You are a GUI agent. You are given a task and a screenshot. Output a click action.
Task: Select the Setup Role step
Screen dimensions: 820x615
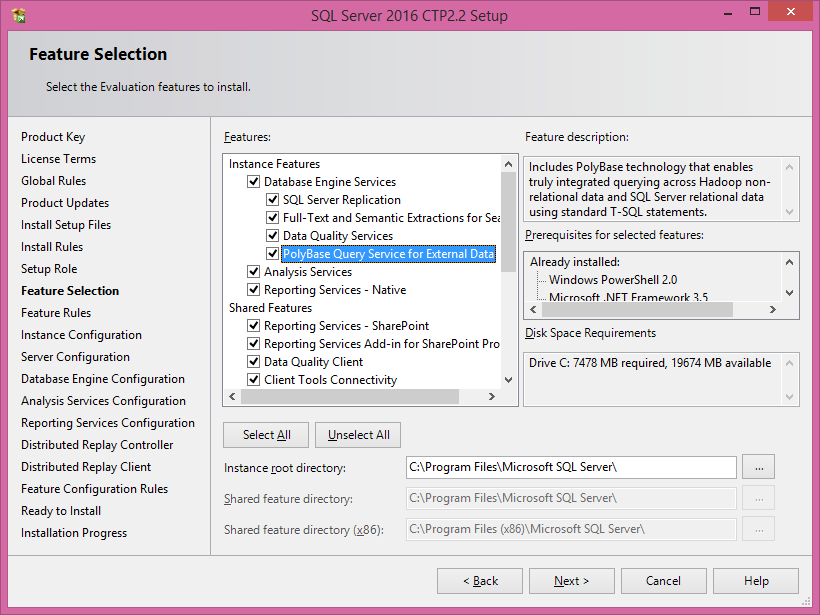[49, 268]
